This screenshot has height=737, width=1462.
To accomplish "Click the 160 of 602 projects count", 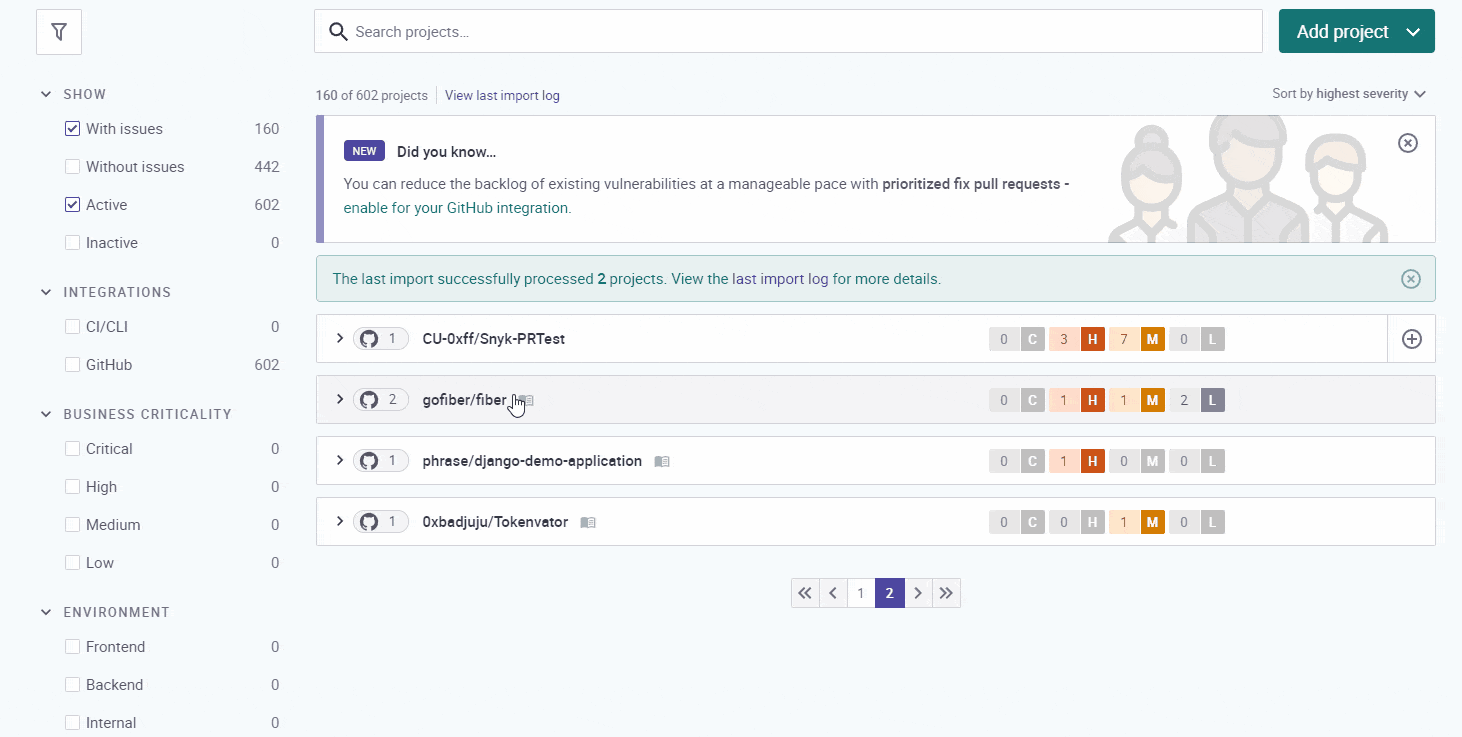I will tap(372, 96).
